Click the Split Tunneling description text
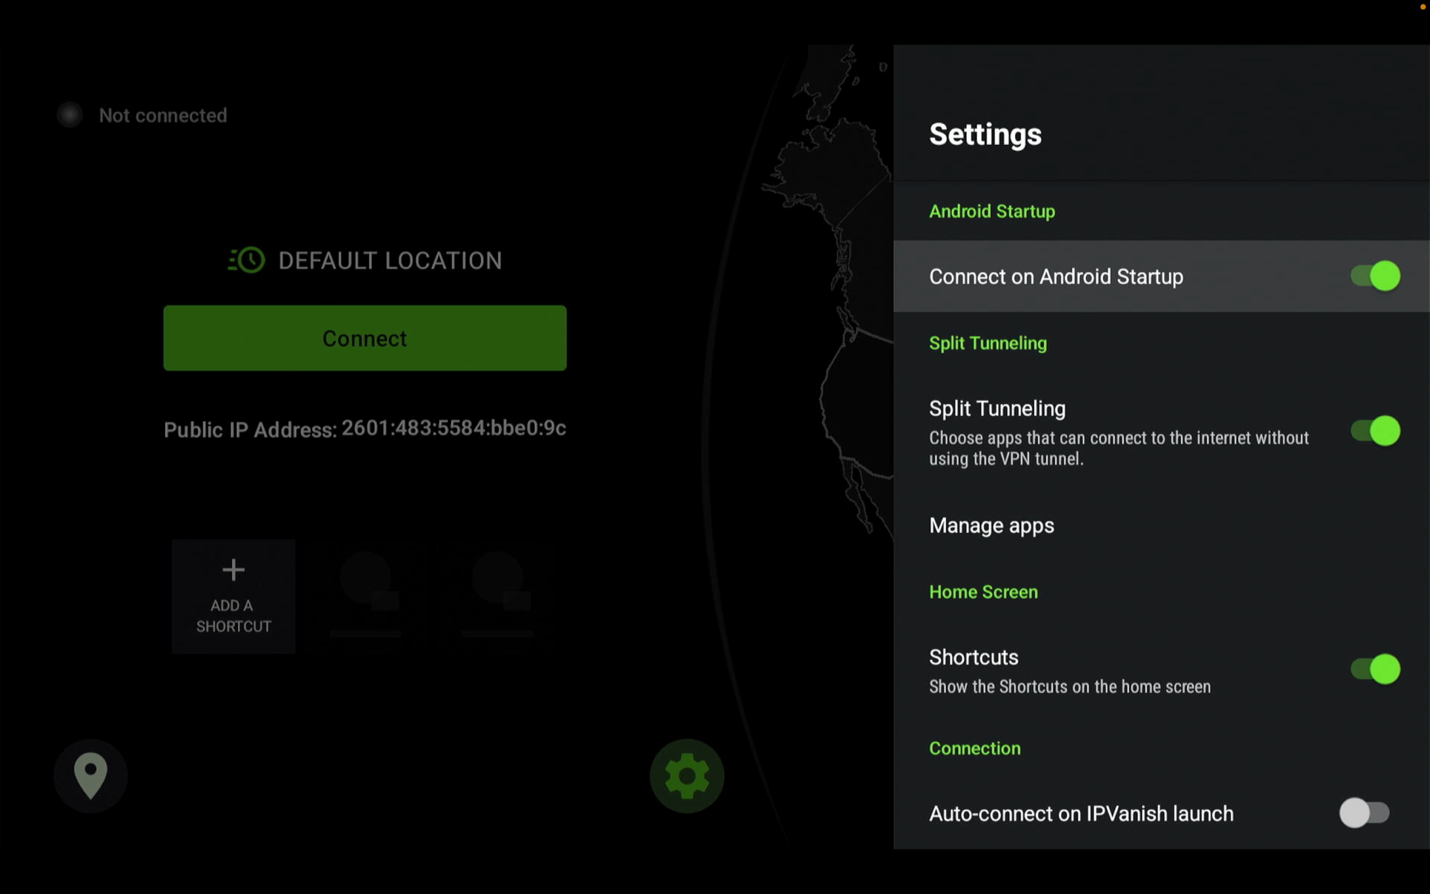 coord(1119,448)
